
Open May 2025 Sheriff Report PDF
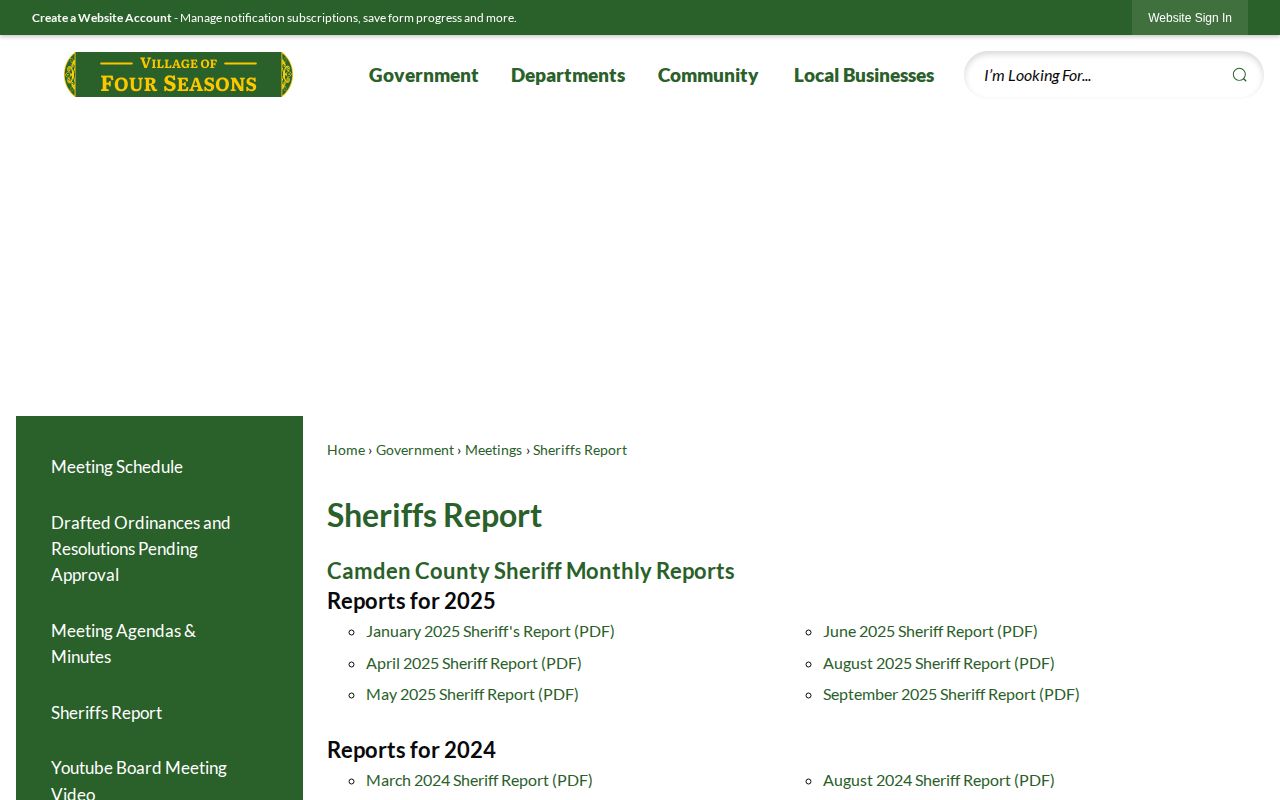tap(472, 694)
